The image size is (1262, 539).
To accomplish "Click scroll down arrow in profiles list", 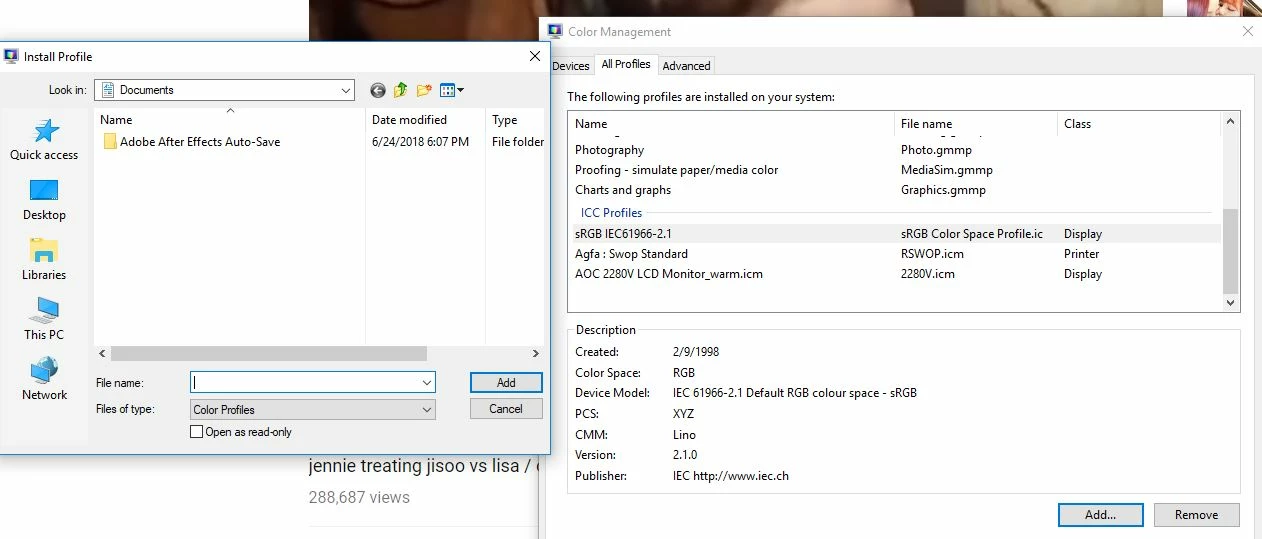I will point(1230,303).
